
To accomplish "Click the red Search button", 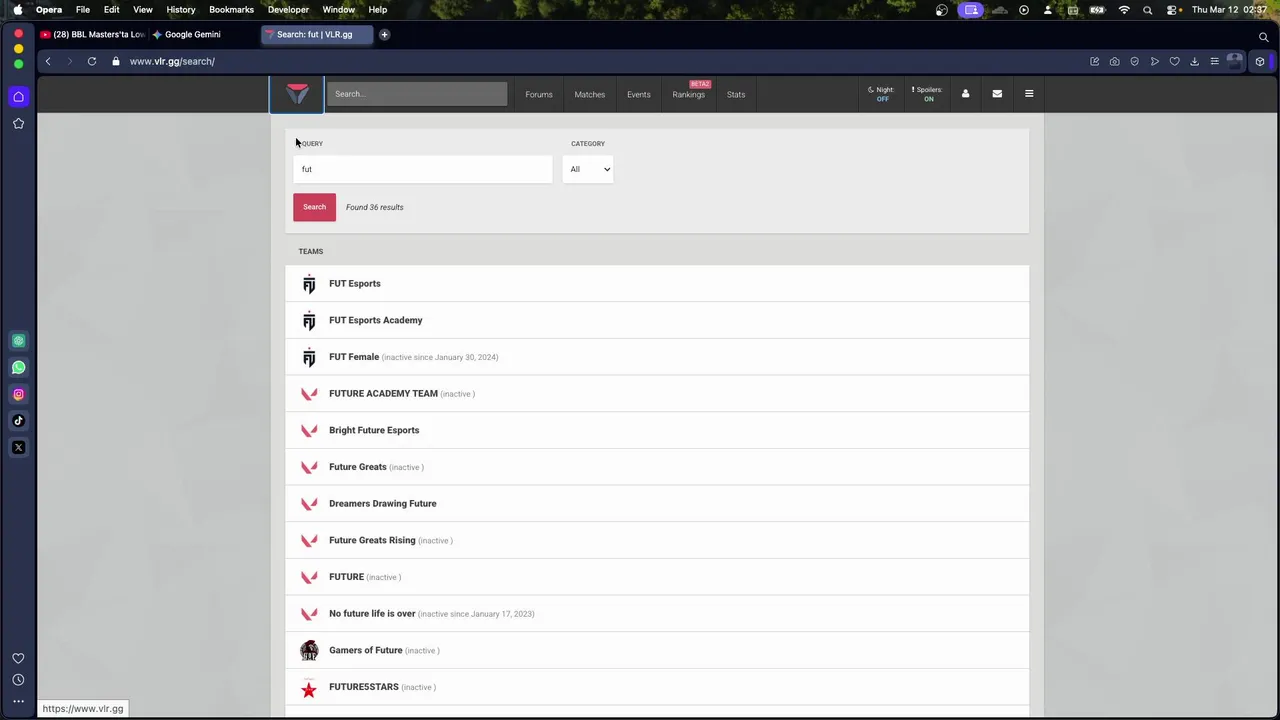I will click(x=314, y=207).
